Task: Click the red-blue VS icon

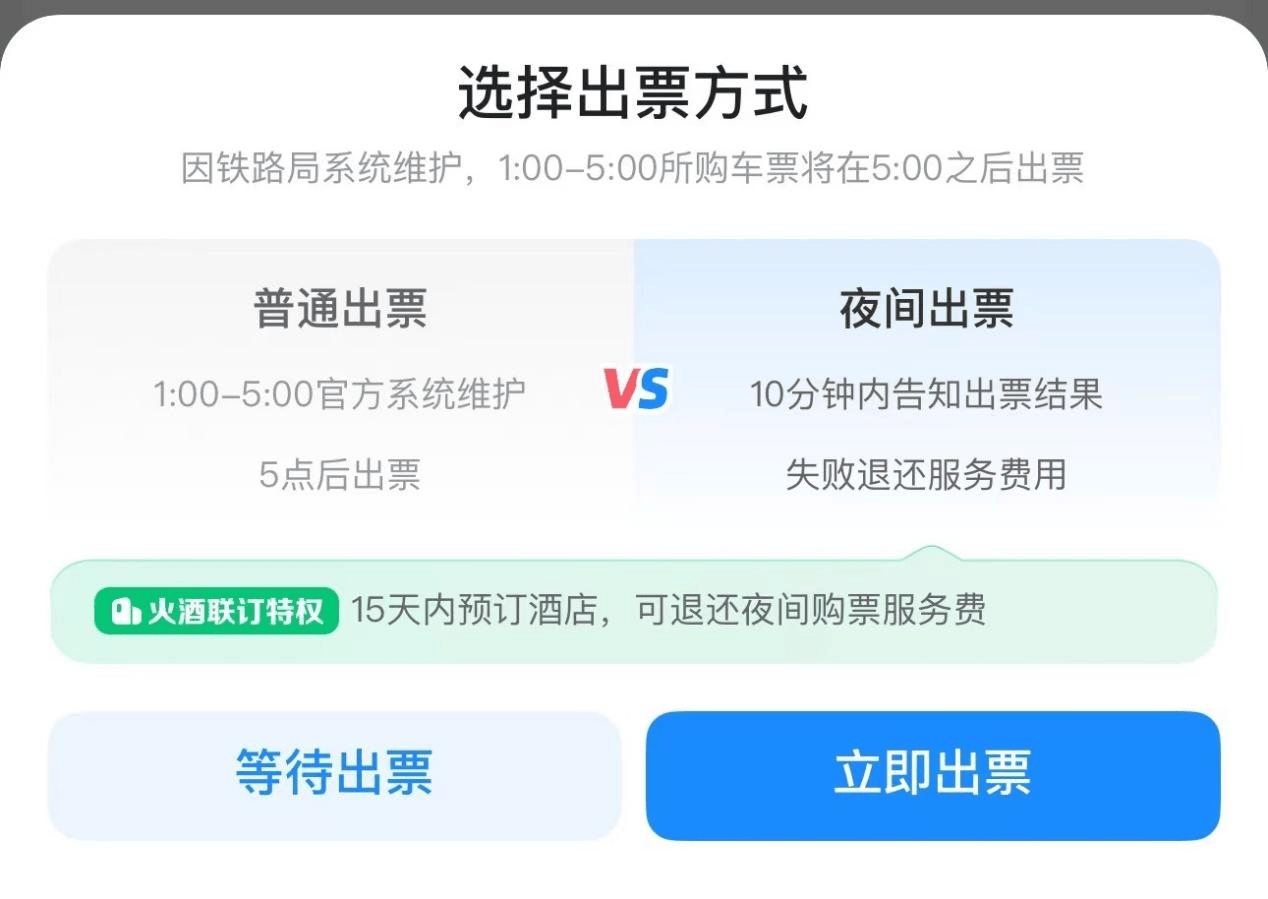Action: (x=637, y=387)
